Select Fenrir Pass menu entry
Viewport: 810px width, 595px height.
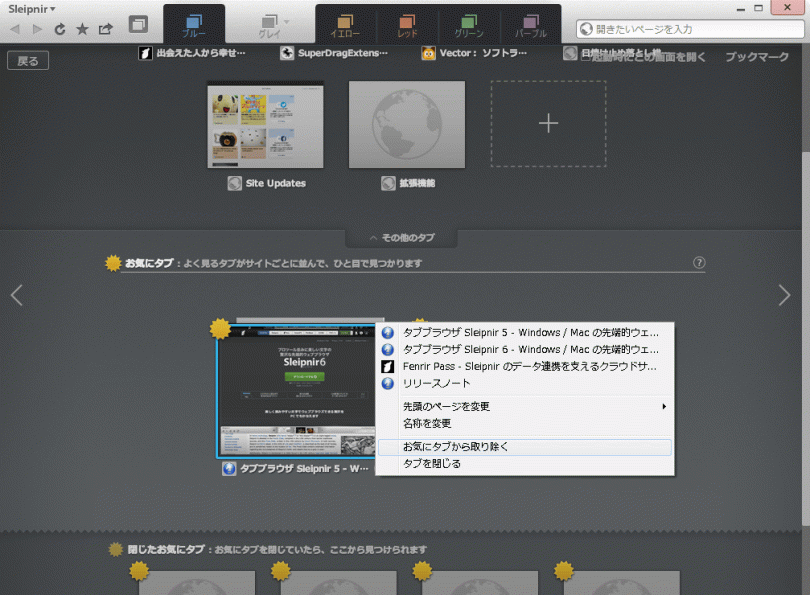coord(525,367)
